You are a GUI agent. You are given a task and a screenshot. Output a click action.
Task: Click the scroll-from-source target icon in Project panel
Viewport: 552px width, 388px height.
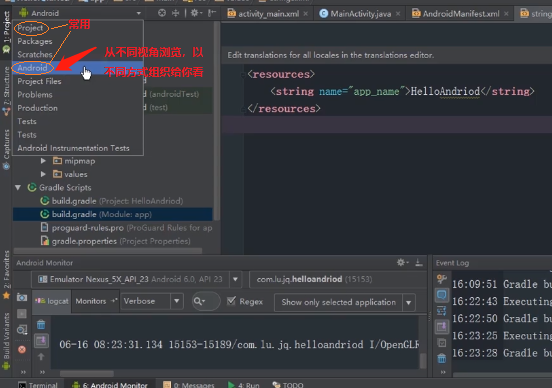coord(162,13)
